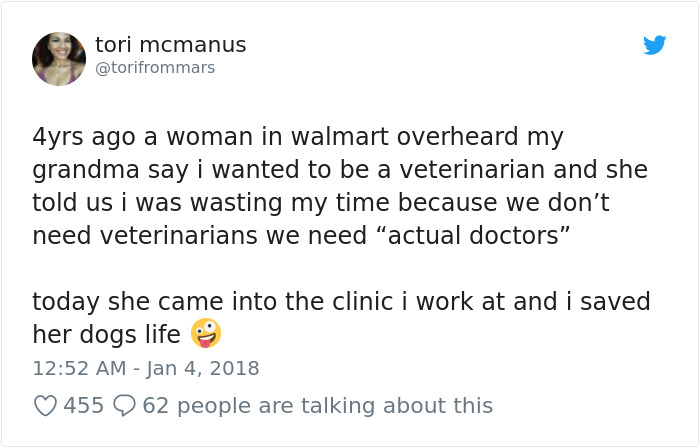Click the word "grandma" in the tweet

click(x=86, y=171)
